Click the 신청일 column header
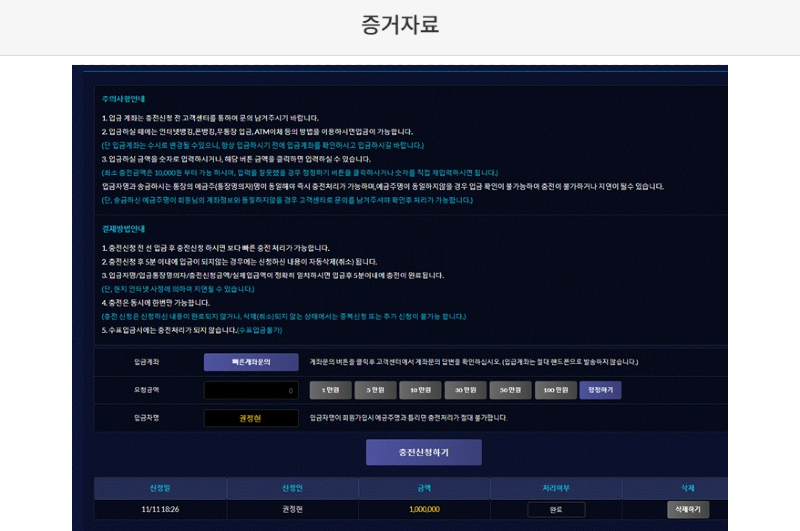800x531 pixels. click(160, 488)
